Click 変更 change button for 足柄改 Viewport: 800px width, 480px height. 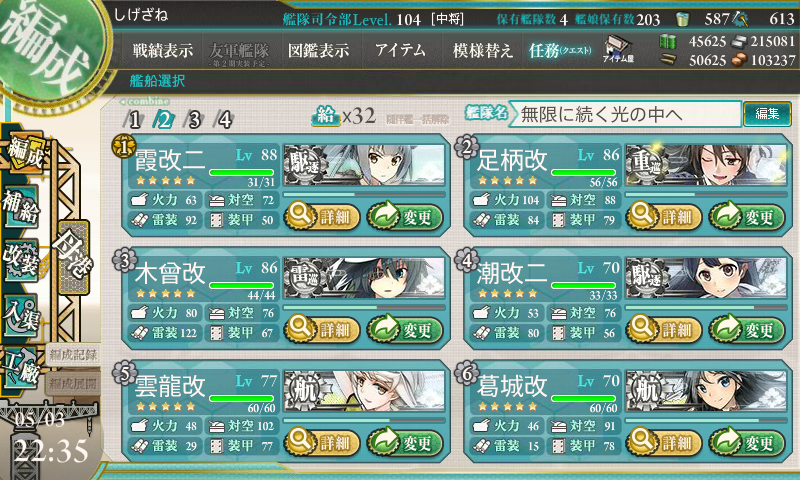[746, 217]
